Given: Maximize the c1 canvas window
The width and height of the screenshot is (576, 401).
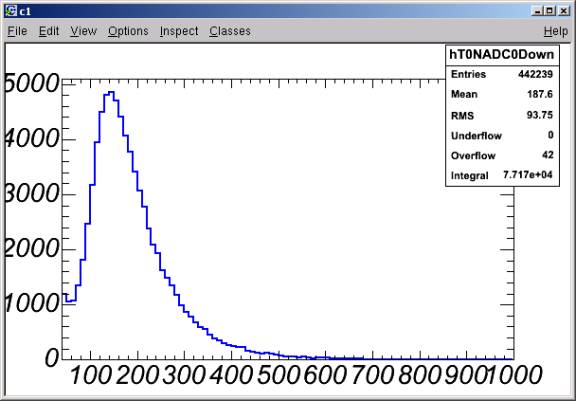Looking at the screenshot, I should coord(550,11).
